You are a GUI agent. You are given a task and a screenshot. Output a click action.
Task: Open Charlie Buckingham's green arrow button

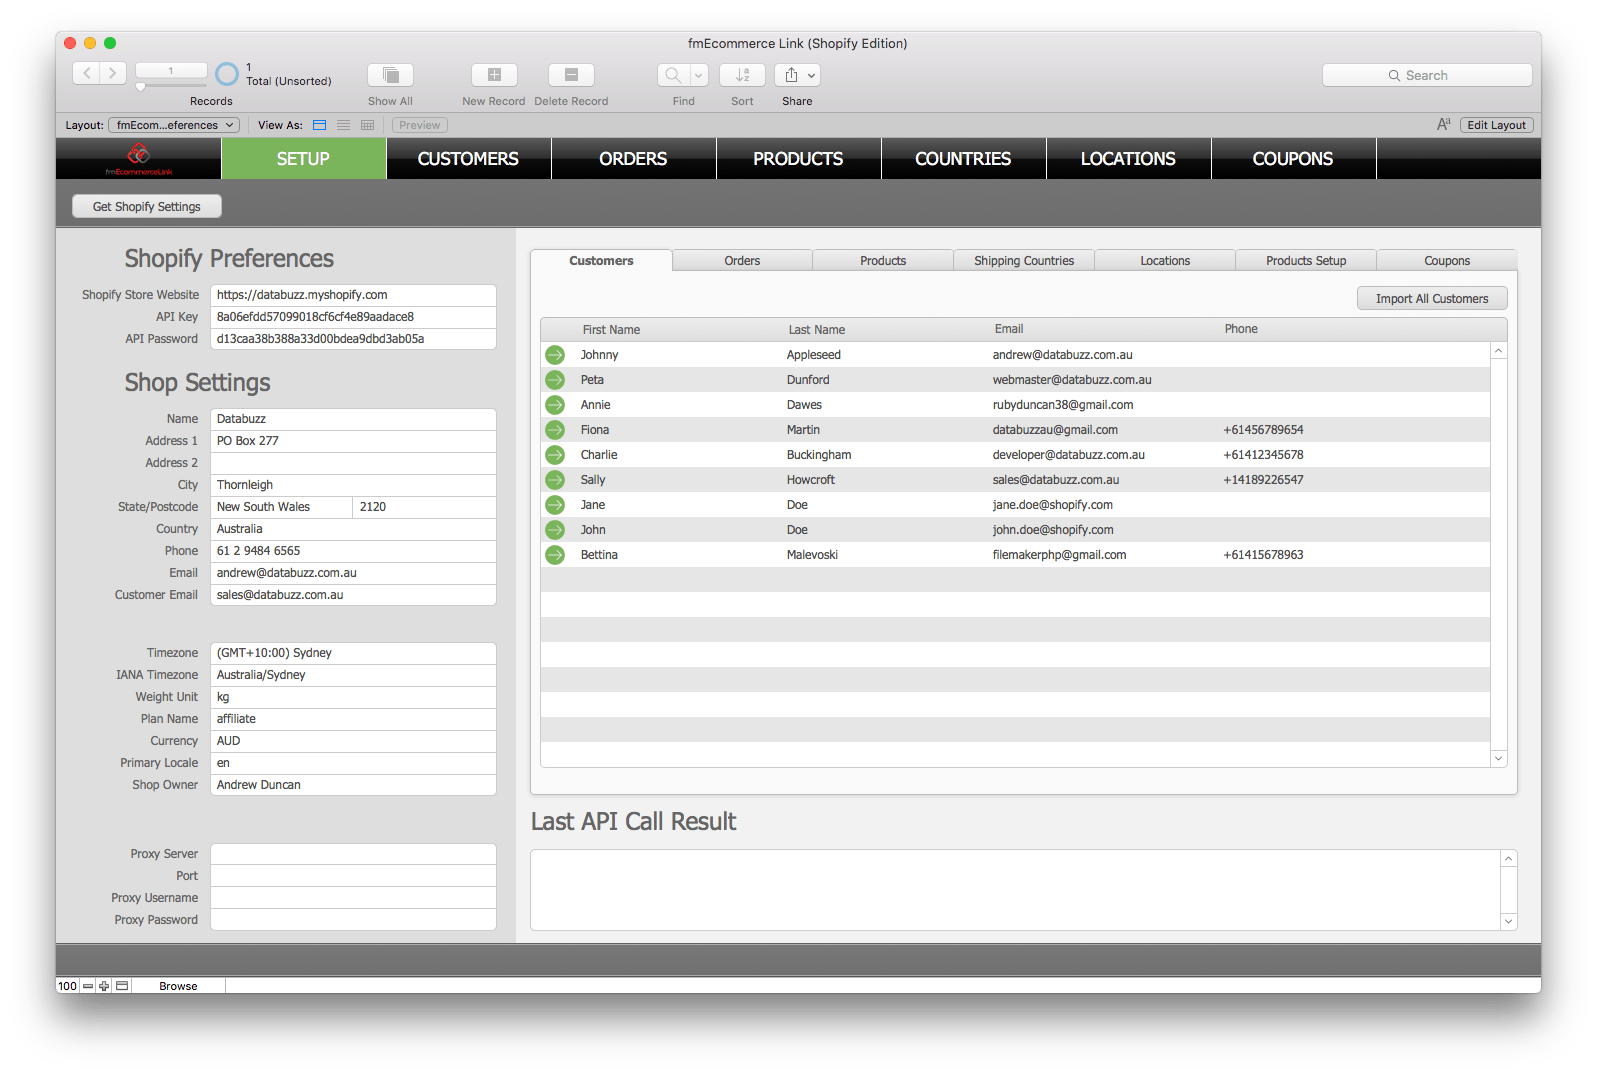(x=555, y=455)
